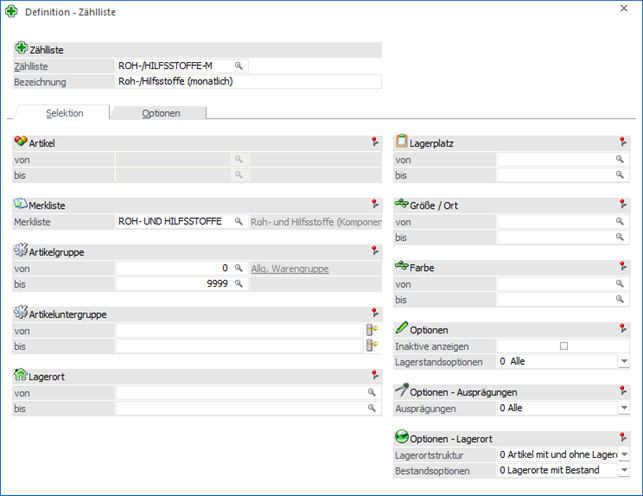The width and height of the screenshot is (643, 496).
Task: Open the Bestandsoptionen dropdown
Action: tap(623, 471)
